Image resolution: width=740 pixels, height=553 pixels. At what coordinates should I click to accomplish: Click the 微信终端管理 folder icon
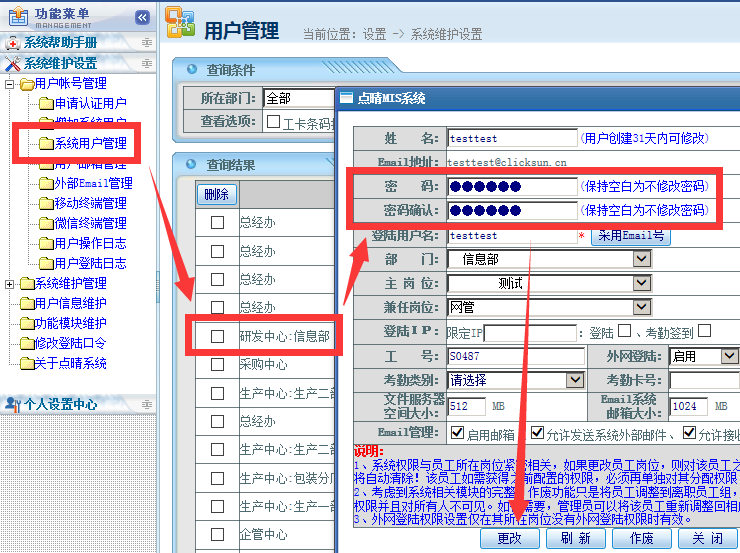45,224
